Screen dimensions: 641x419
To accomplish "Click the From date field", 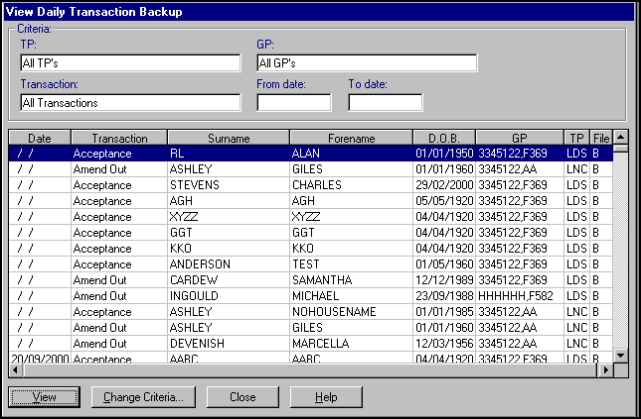I will pos(293,102).
